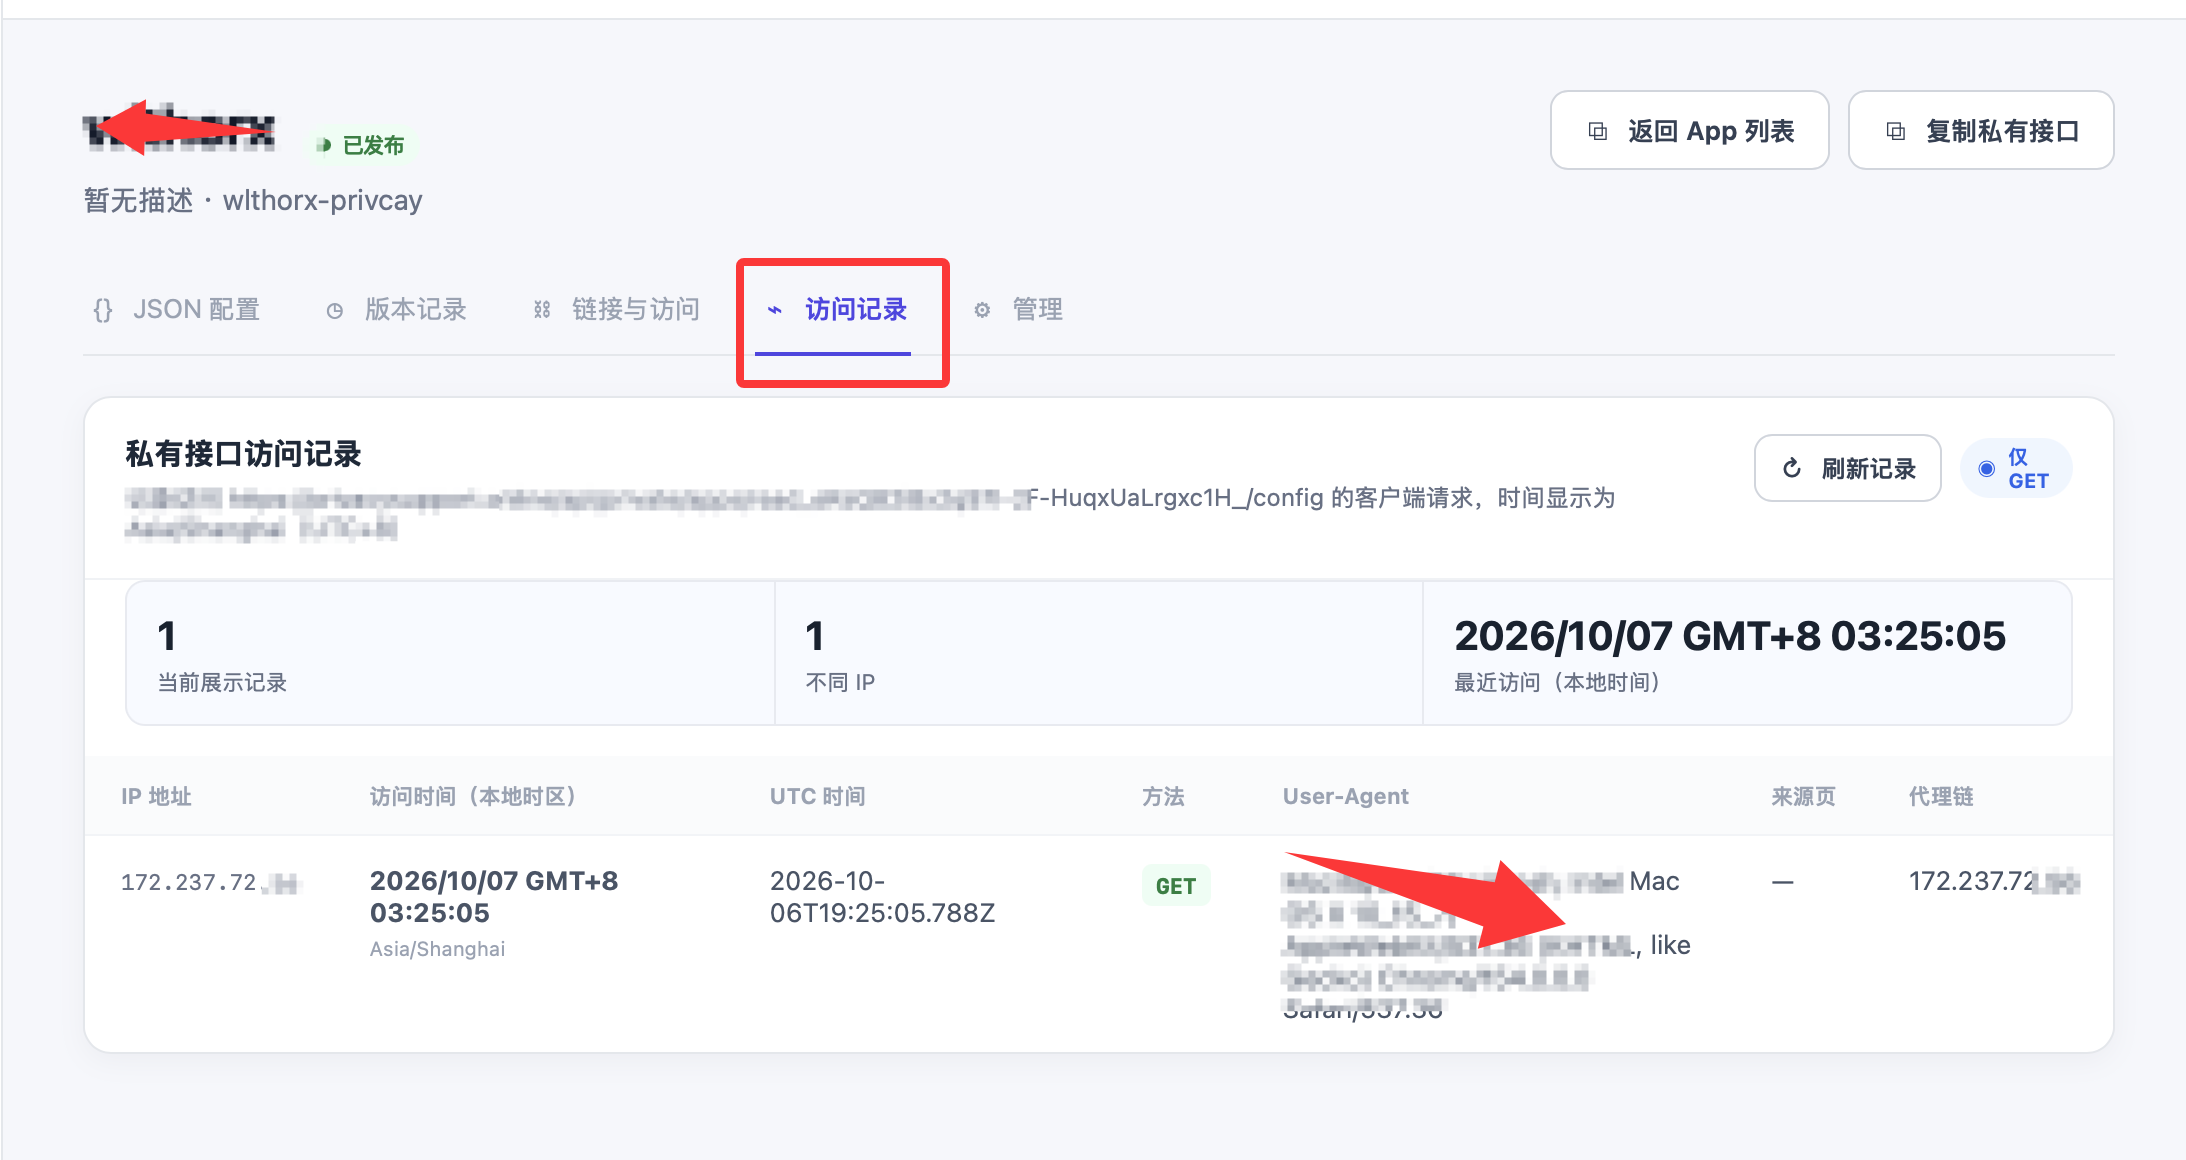2186x1160 pixels.
Task: Go to the 管理 tab
Action: click(x=1018, y=310)
